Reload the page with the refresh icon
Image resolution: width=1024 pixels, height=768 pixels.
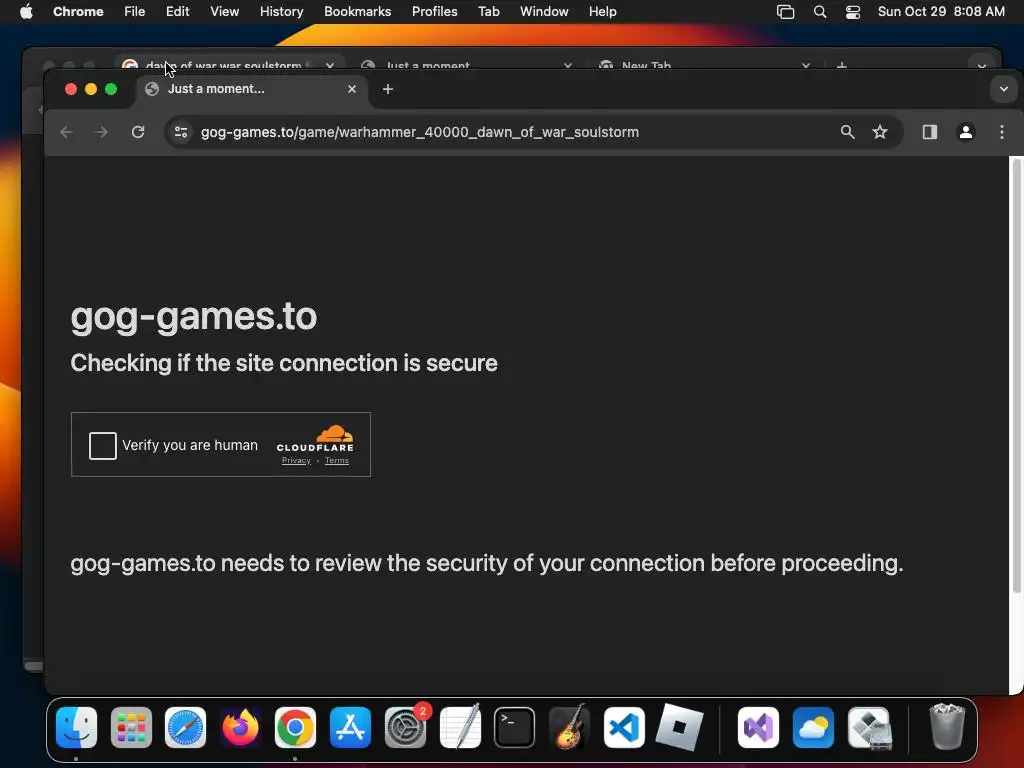pyautogui.click(x=138, y=132)
